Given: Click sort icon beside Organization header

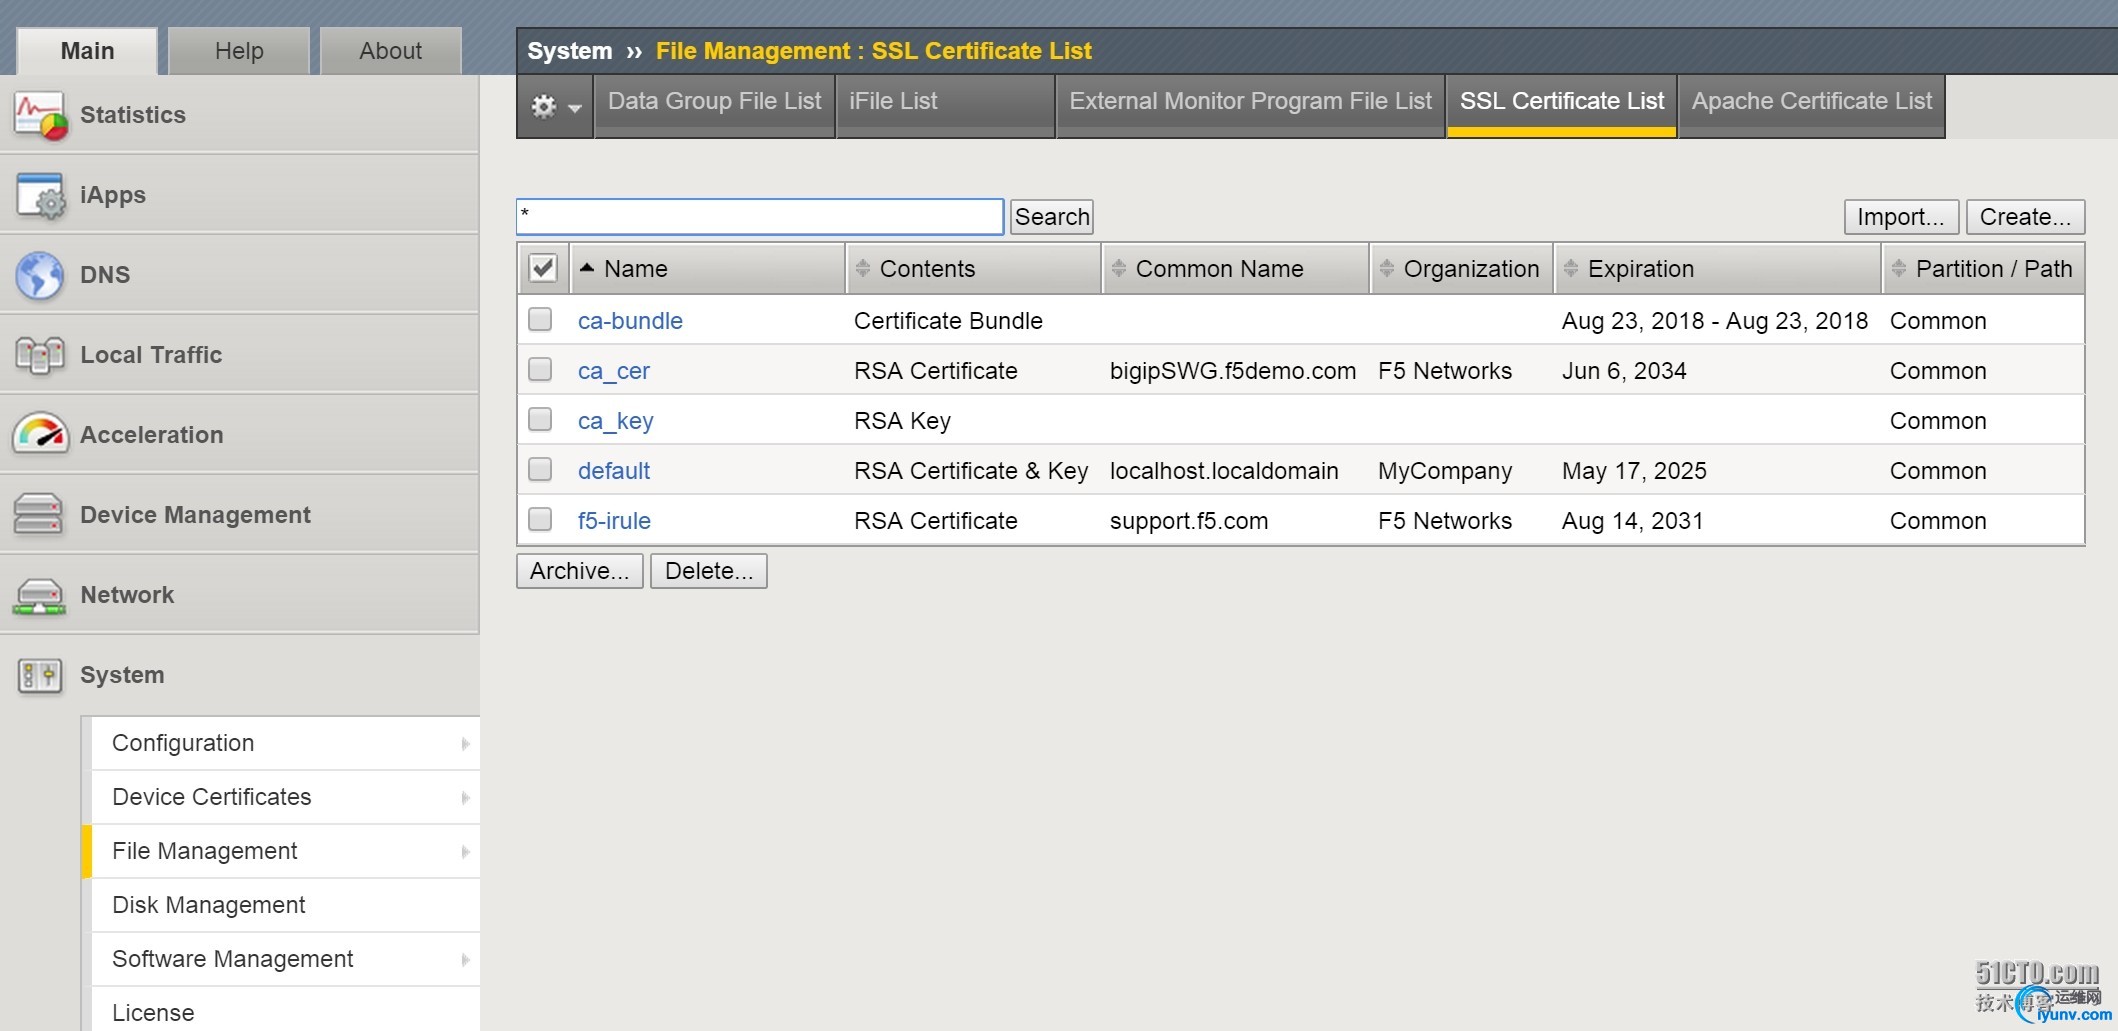Looking at the screenshot, I should (x=1386, y=268).
